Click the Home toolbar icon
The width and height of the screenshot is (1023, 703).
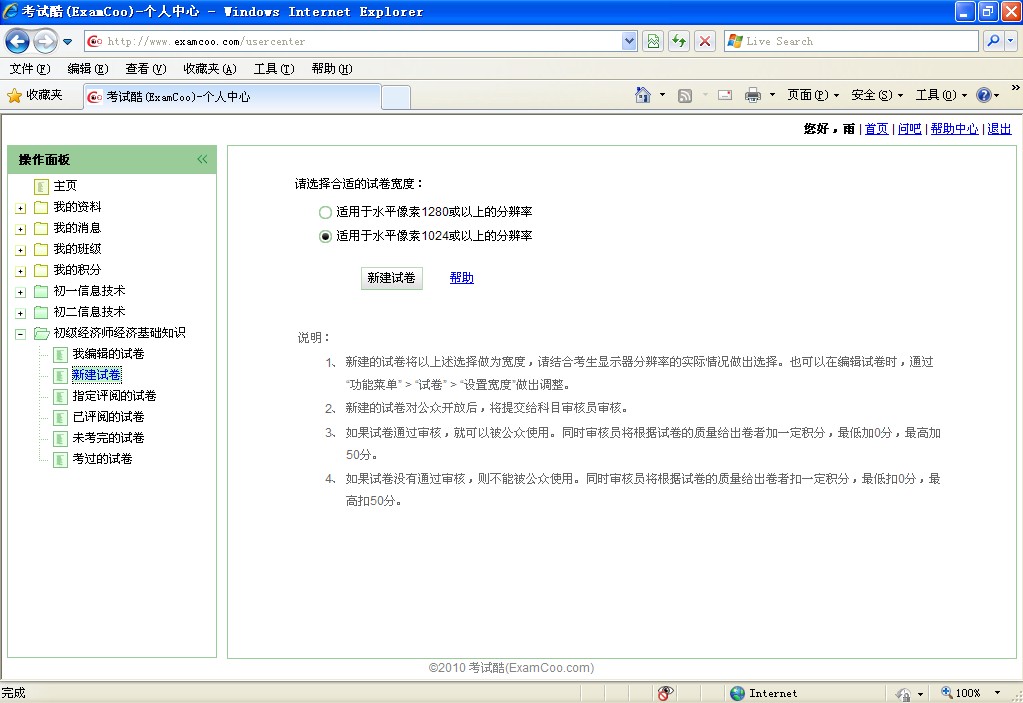644,95
